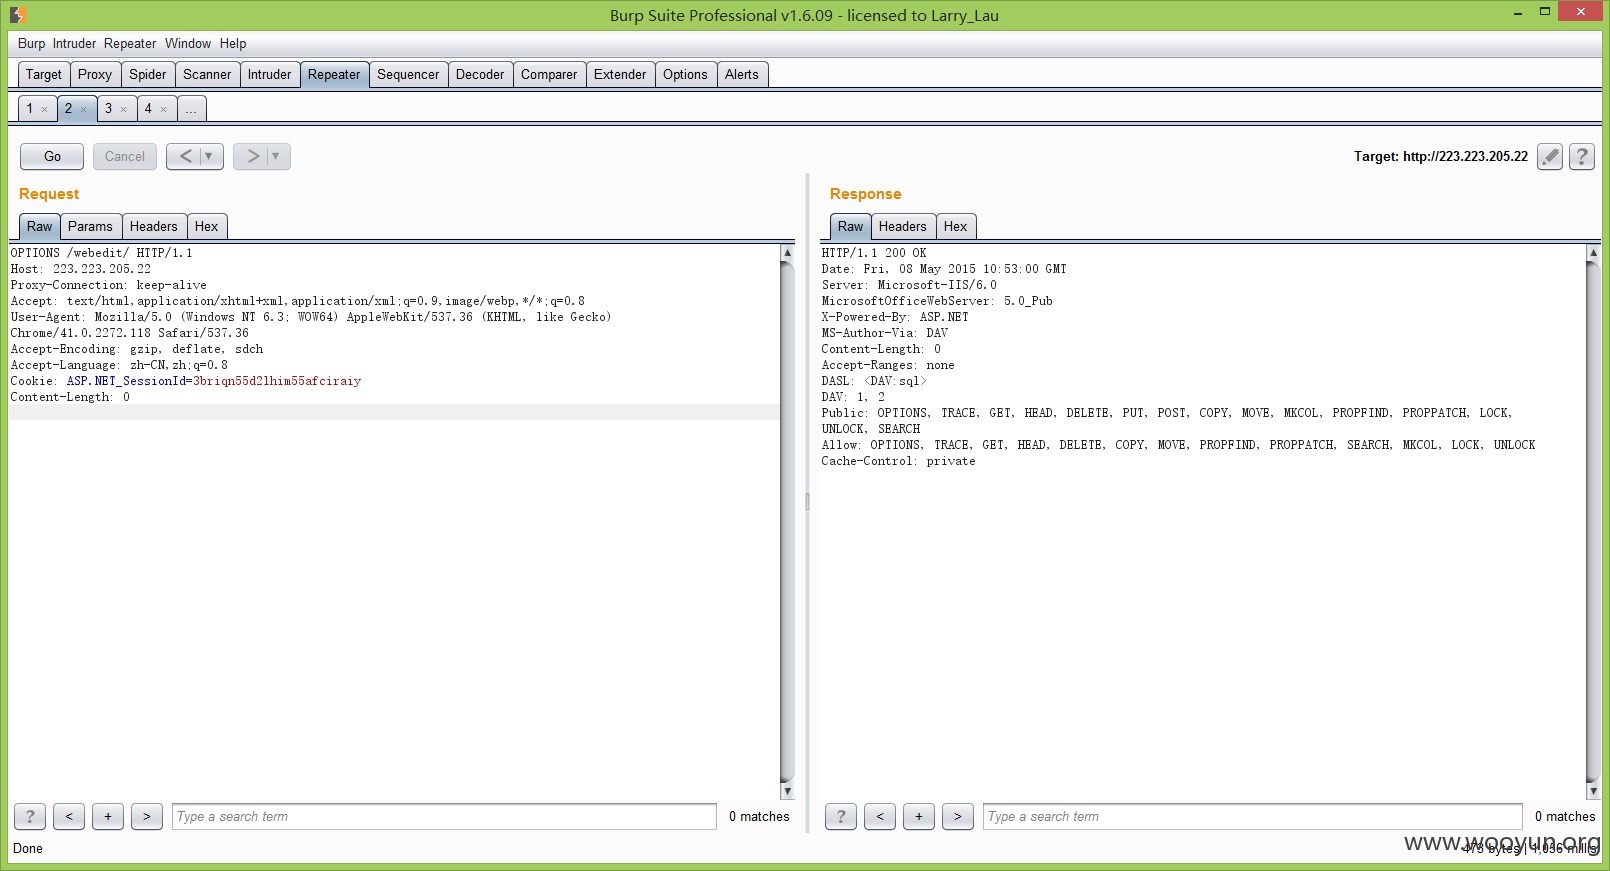This screenshot has width=1610, height=871.
Task: Show the Request Hex view
Action: pyautogui.click(x=207, y=226)
